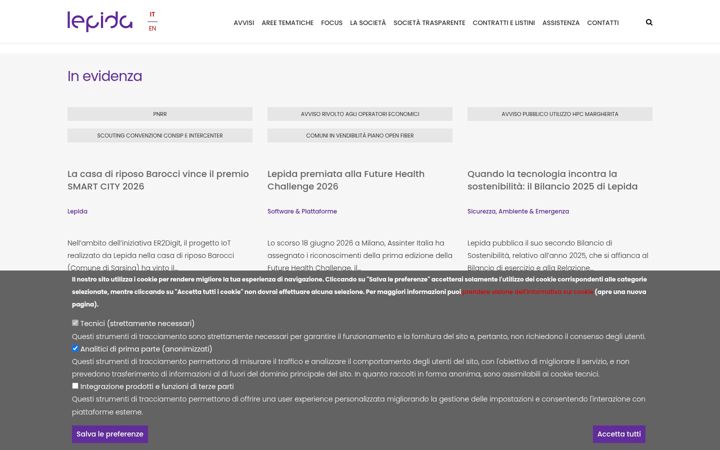
Task: Open the Bilancio 2025 di Lepida article
Action: tap(552, 180)
